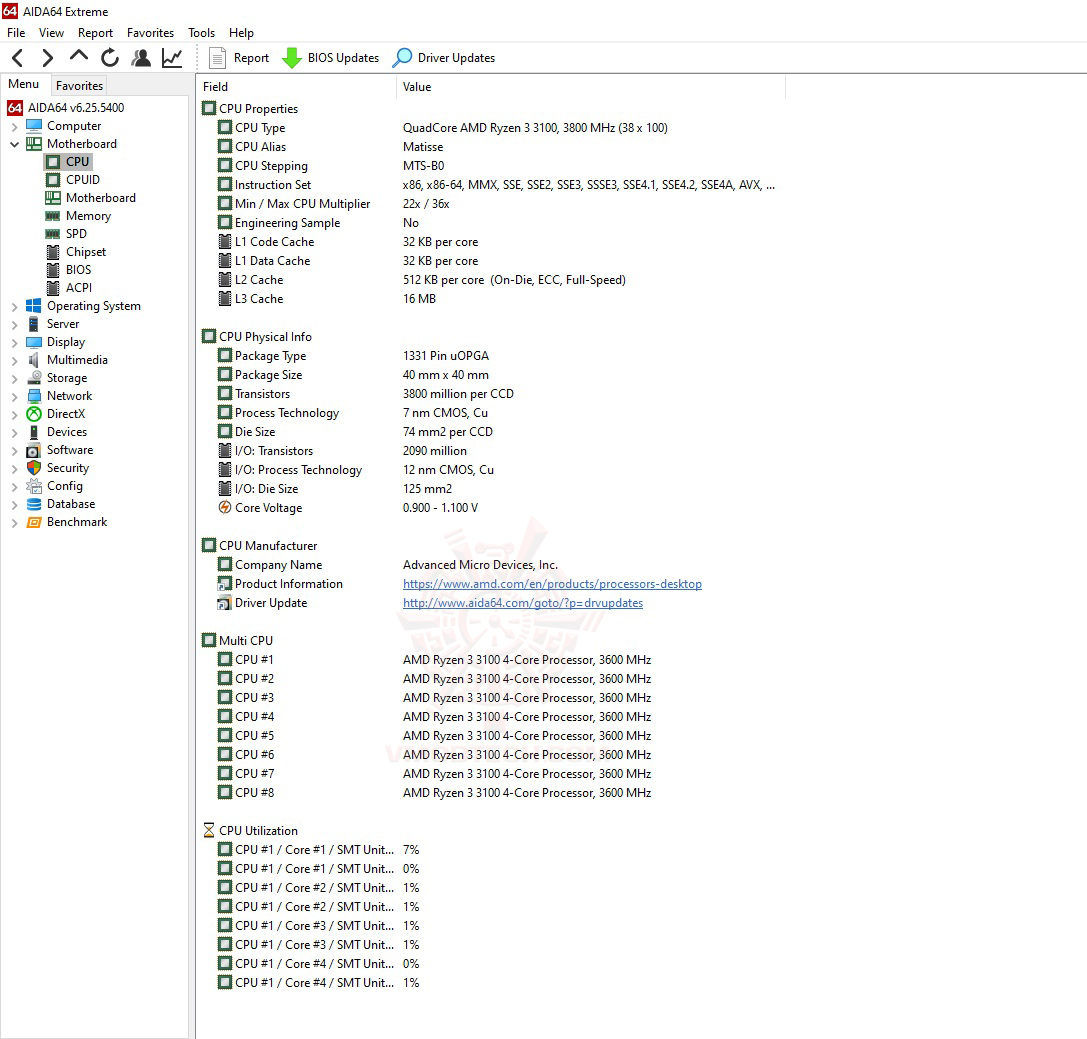Expand the Network tree node
The height and width of the screenshot is (1039, 1087).
tap(15, 396)
